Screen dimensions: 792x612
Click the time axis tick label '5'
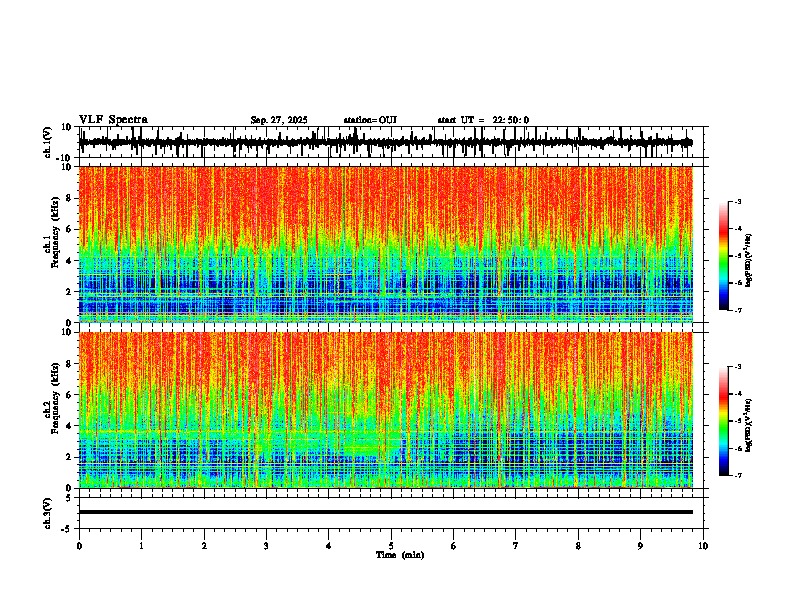[x=391, y=546]
